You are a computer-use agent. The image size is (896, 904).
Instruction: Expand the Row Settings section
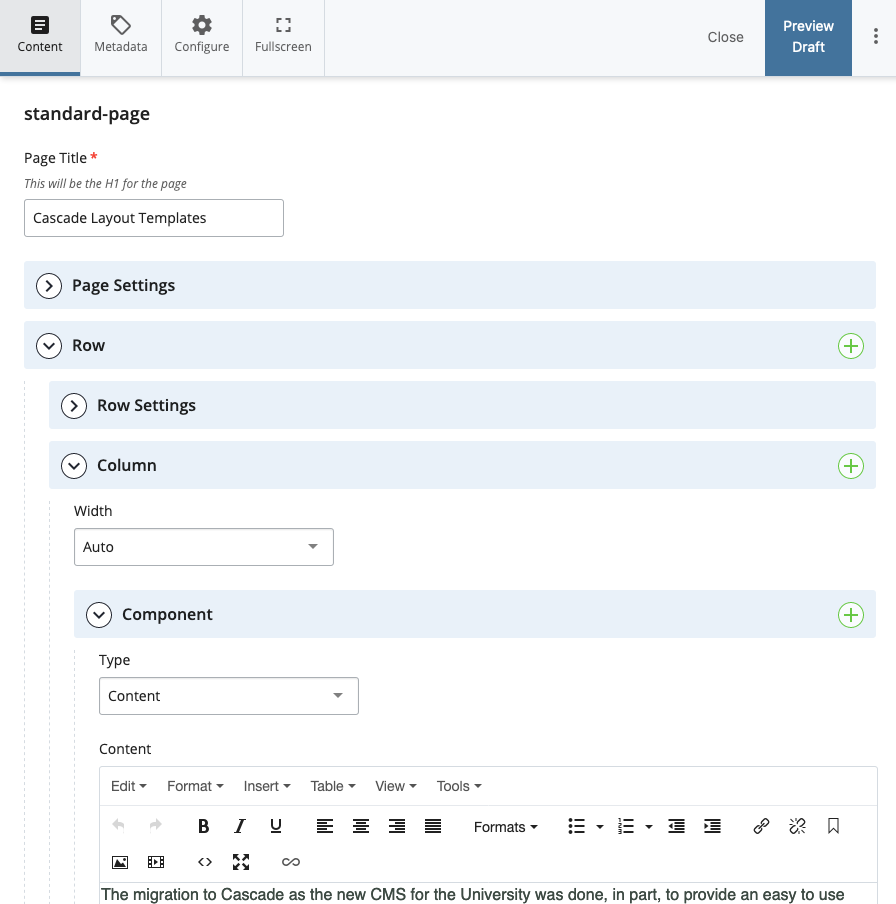point(74,405)
